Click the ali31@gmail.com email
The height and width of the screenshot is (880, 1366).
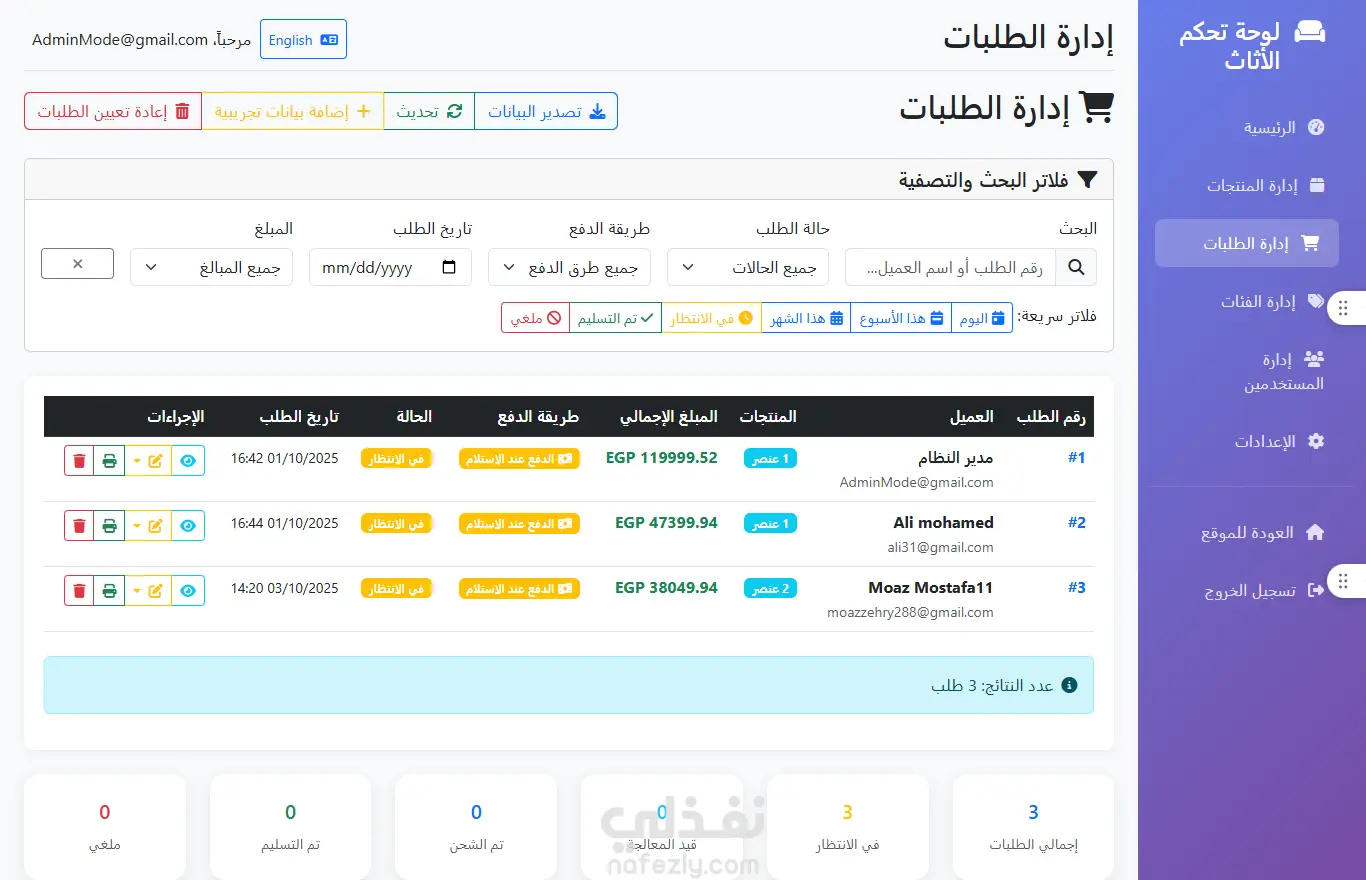tap(940, 548)
